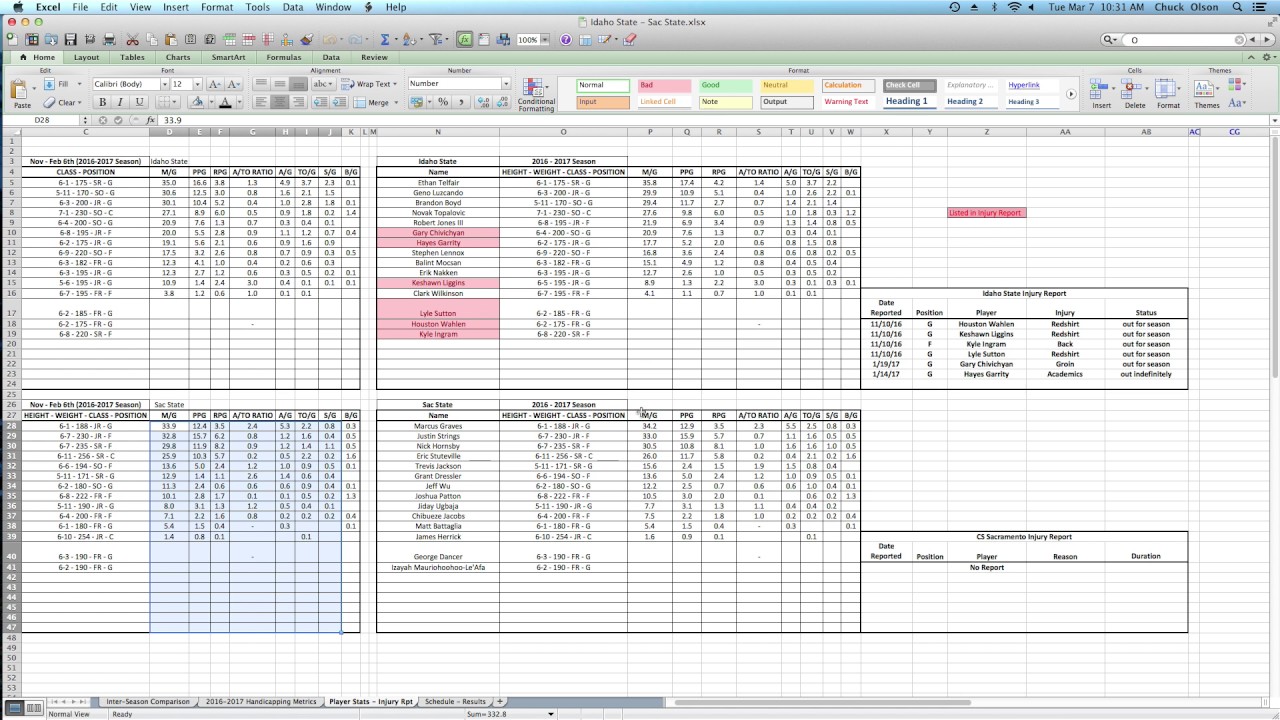Switch to Inter-Season Comparison sheet tab
Screen dimensions: 1280x720
(147, 702)
